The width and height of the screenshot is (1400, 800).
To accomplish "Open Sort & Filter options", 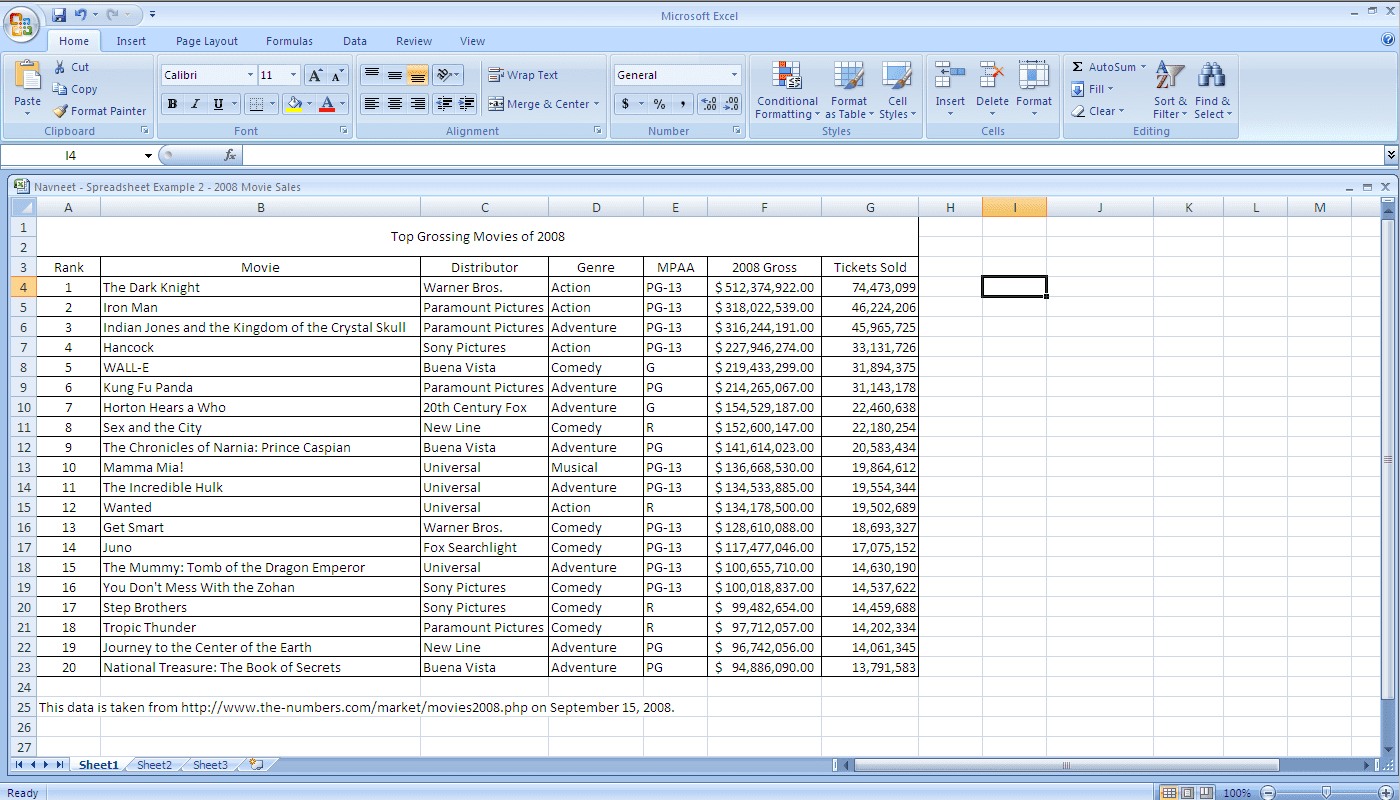I will pyautogui.click(x=1168, y=90).
